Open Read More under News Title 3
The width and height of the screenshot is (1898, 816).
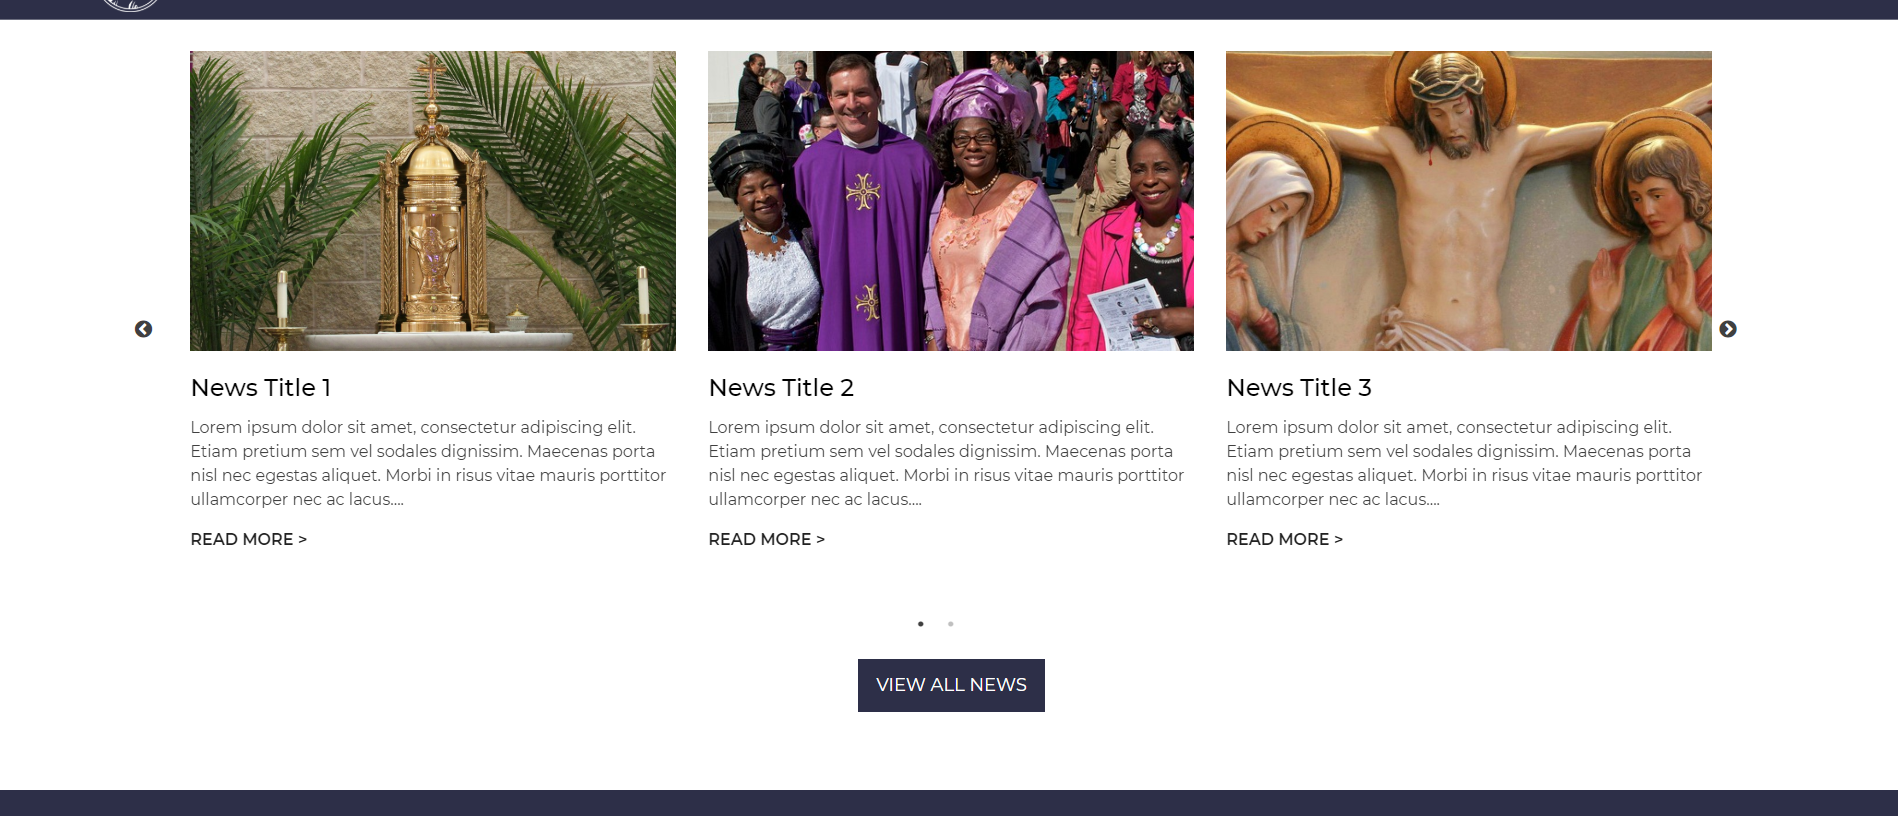1285,539
